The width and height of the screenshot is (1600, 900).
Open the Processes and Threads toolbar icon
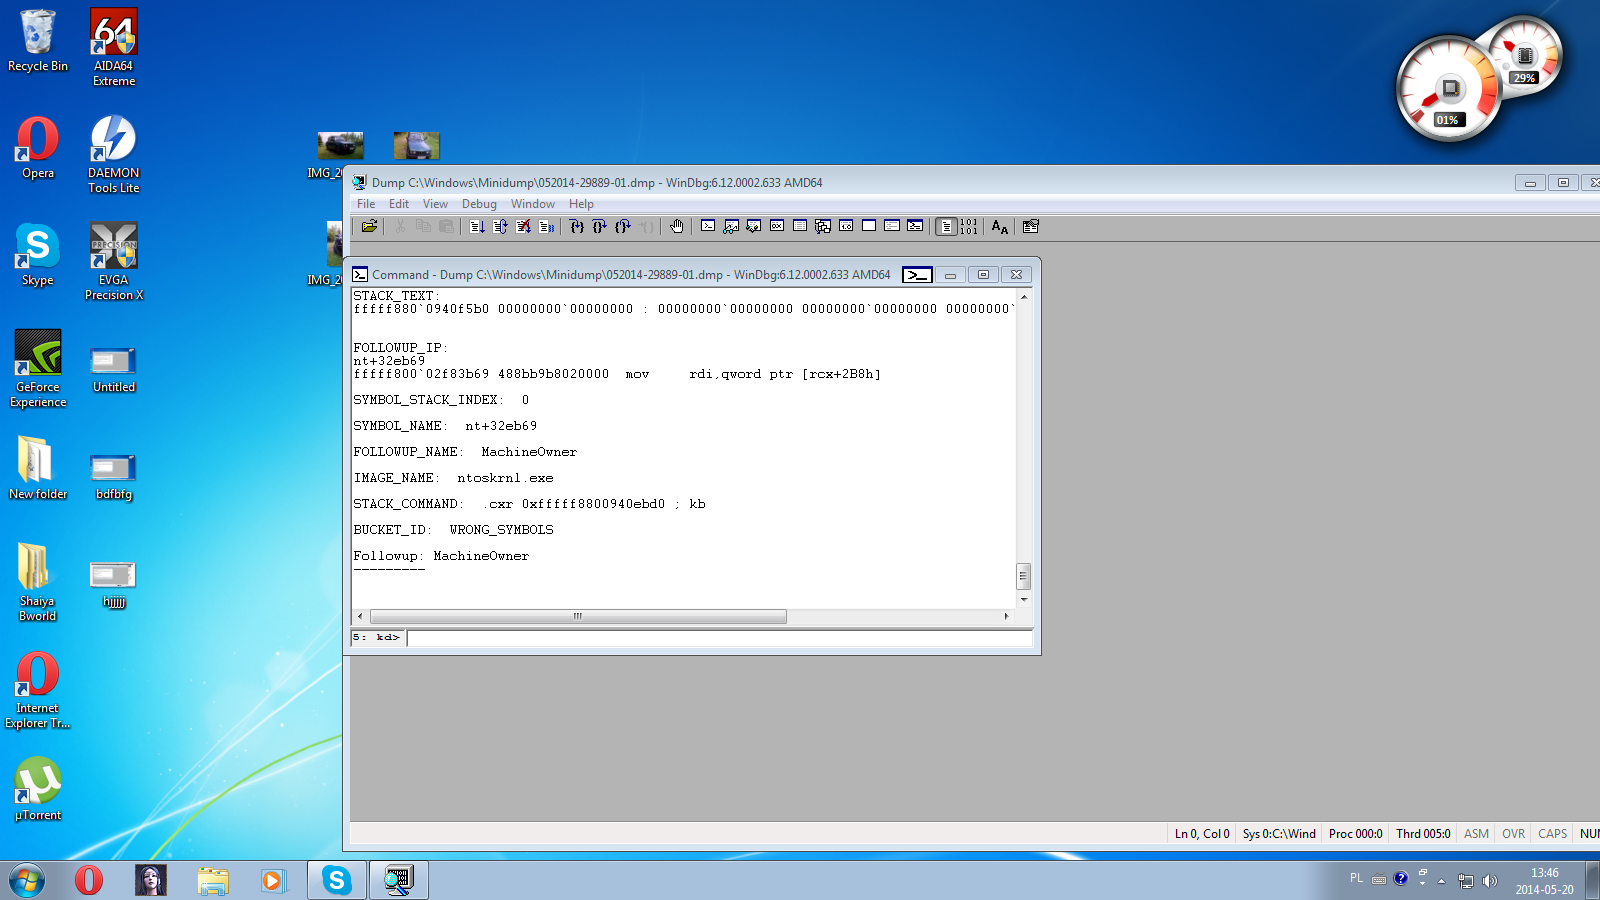[892, 227]
